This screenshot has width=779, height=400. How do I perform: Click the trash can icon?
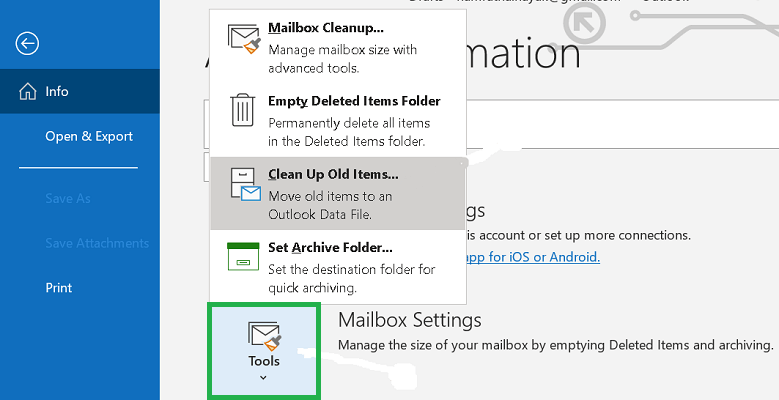pyautogui.click(x=243, y=110)
